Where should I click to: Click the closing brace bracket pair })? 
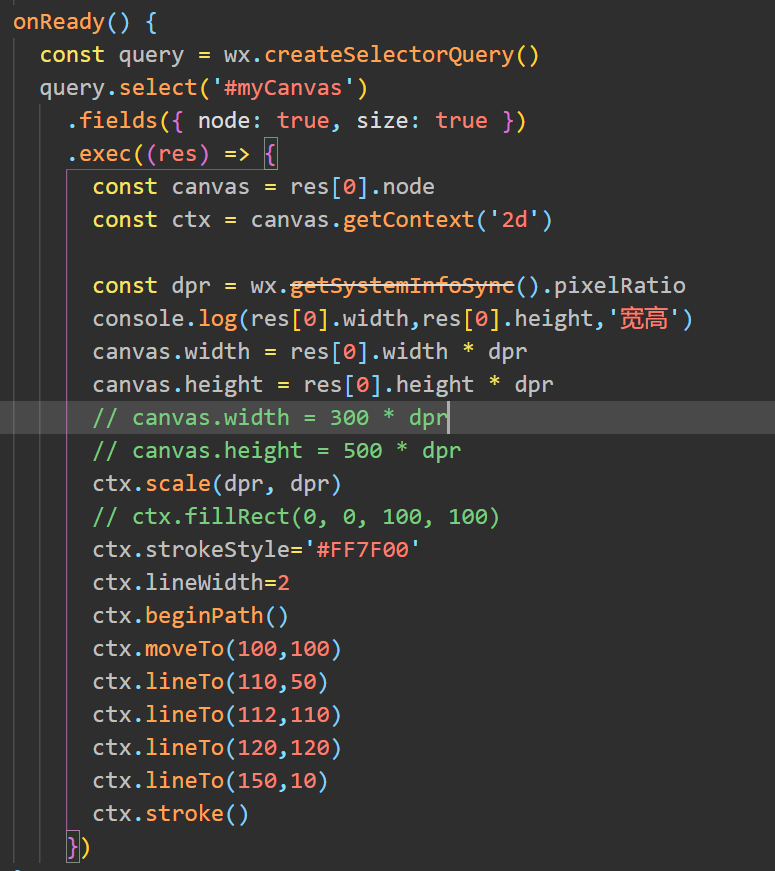click(x=78, y=848)
